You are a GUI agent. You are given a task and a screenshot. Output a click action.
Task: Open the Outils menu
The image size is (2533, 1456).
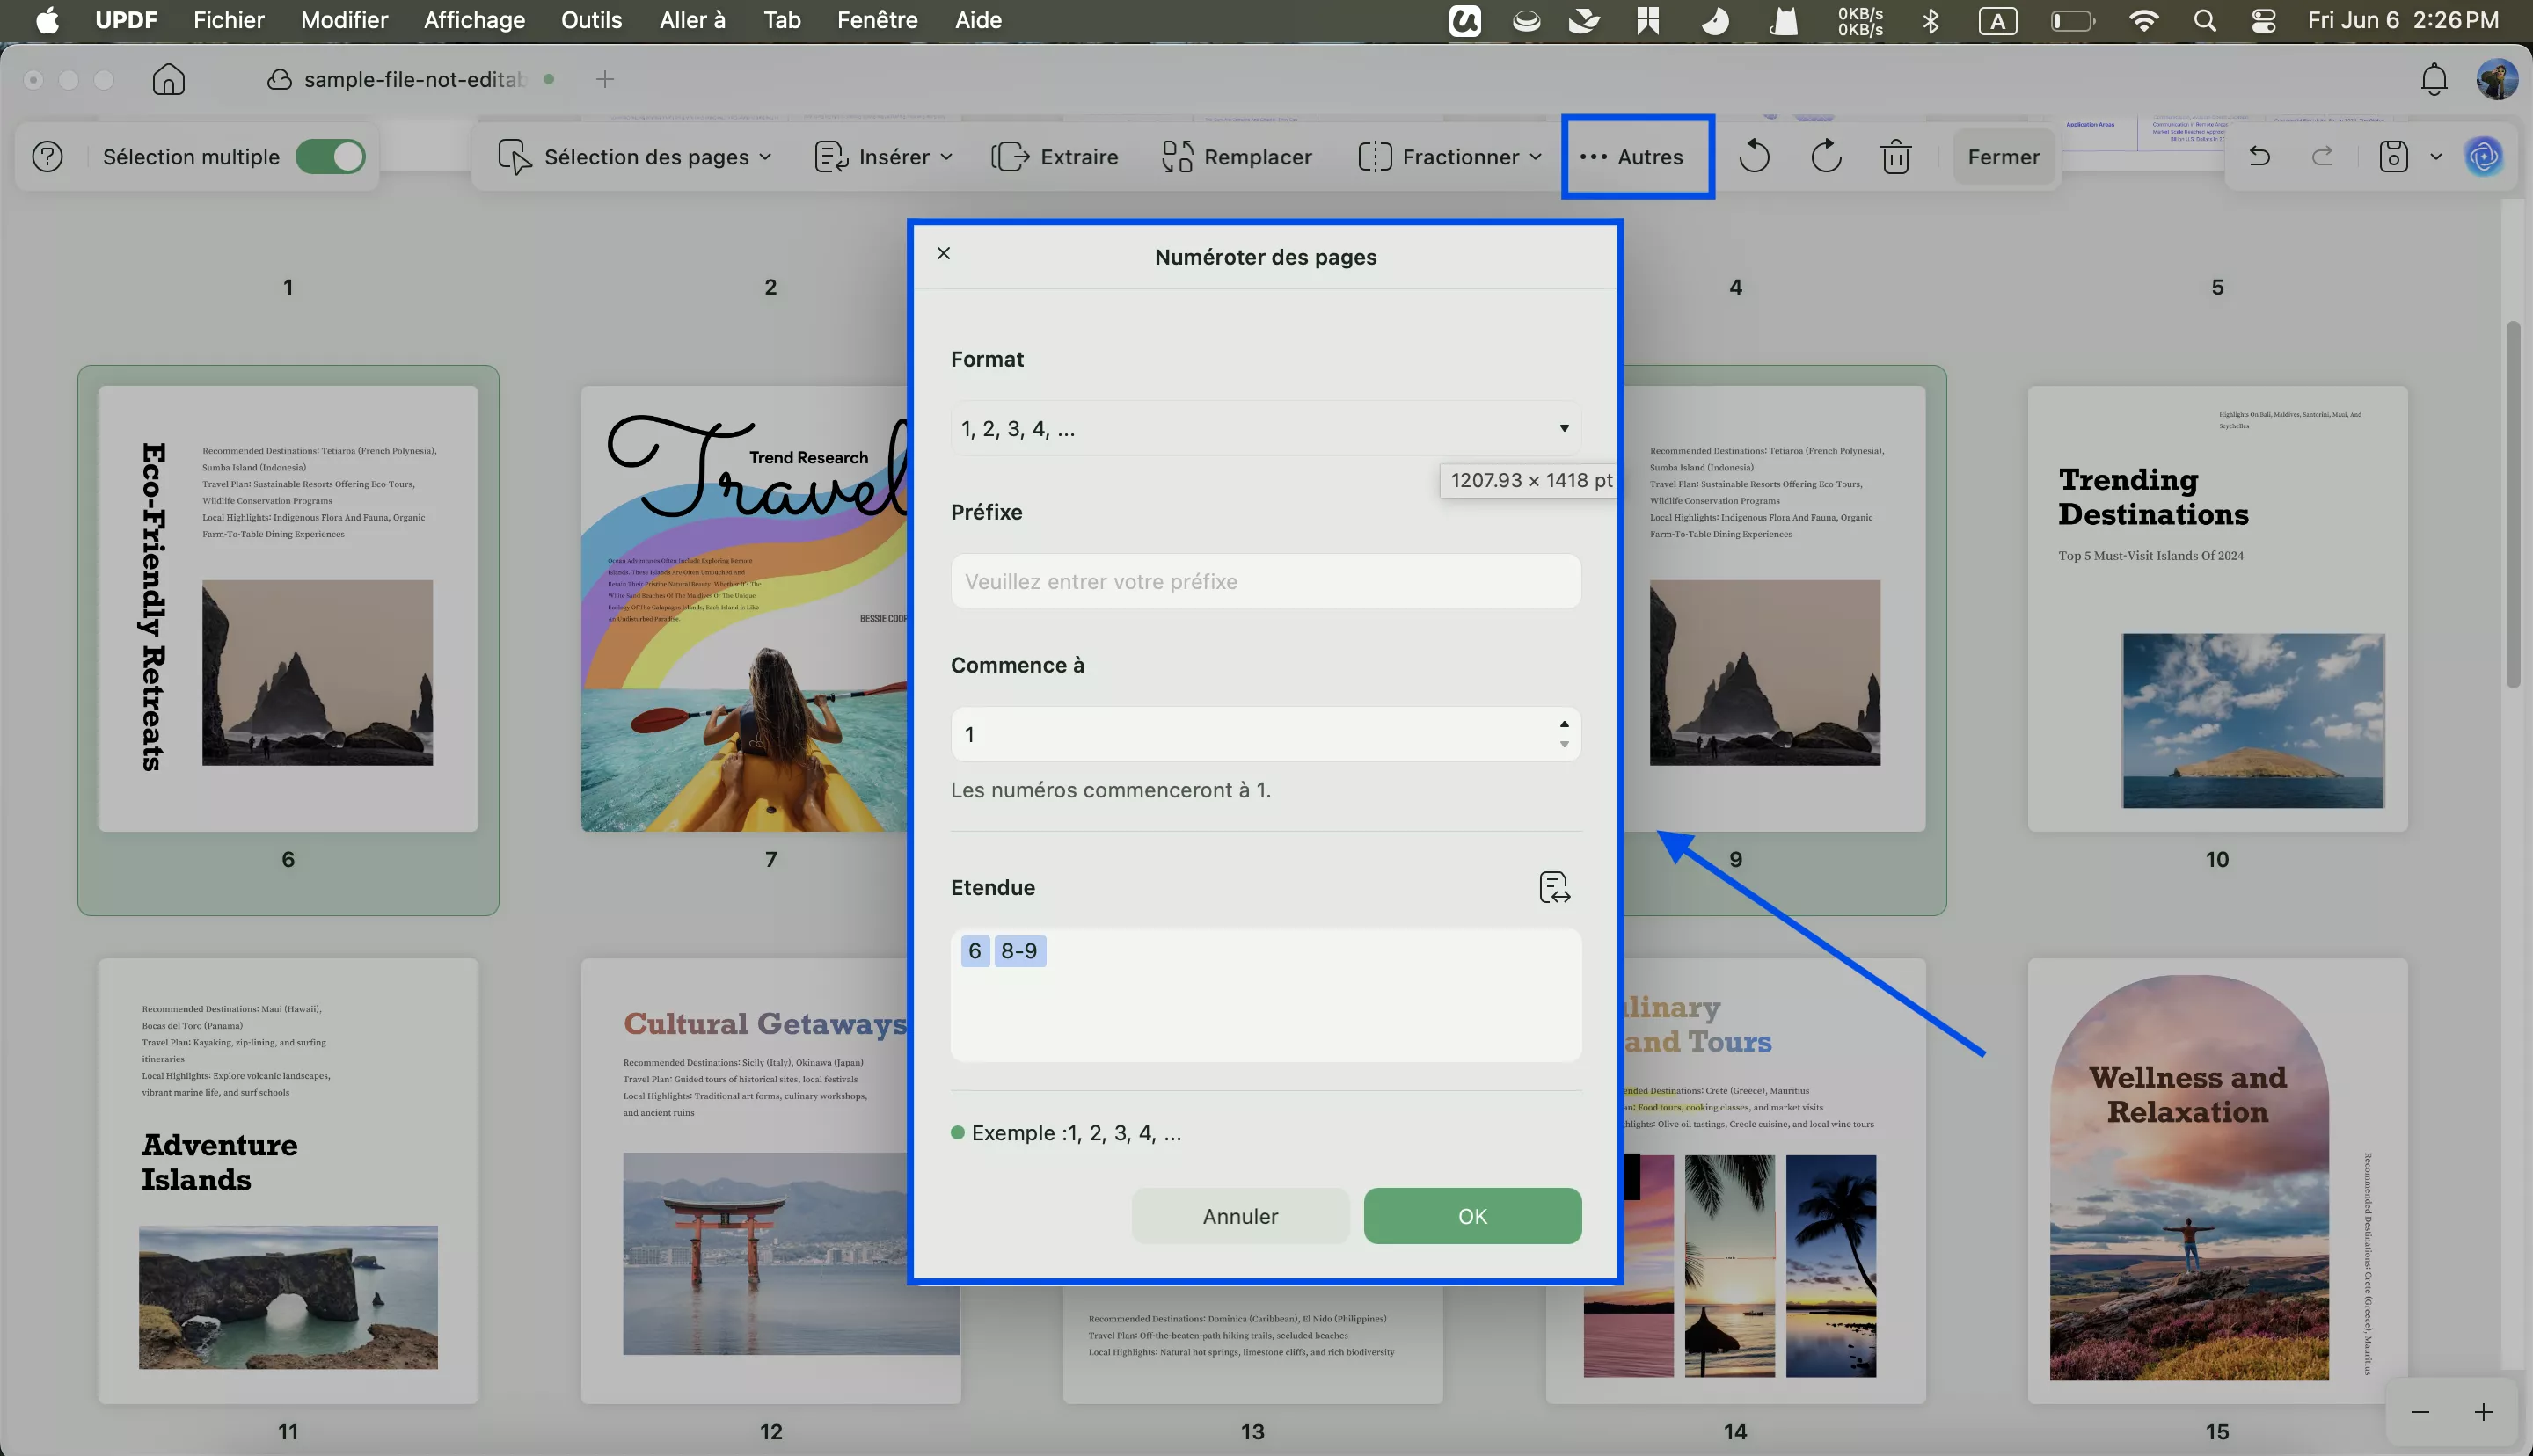click(591, 20)
